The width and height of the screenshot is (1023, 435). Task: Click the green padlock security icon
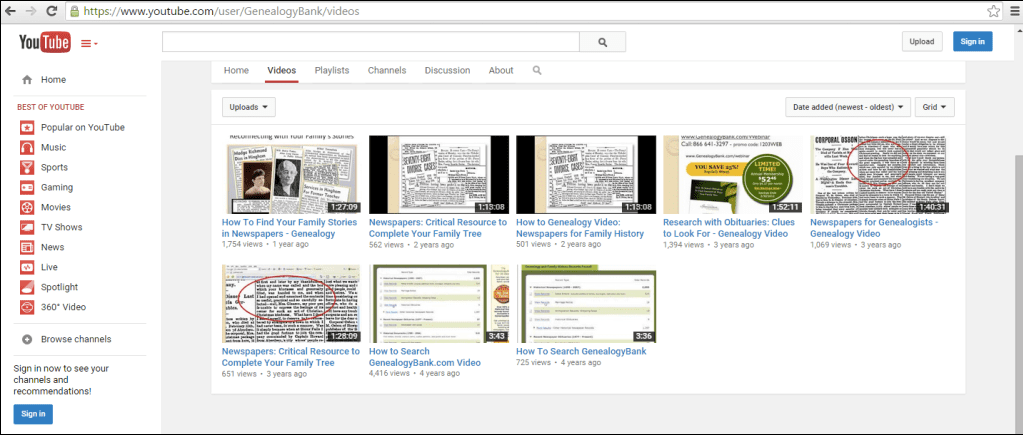(x=74, y=11)
